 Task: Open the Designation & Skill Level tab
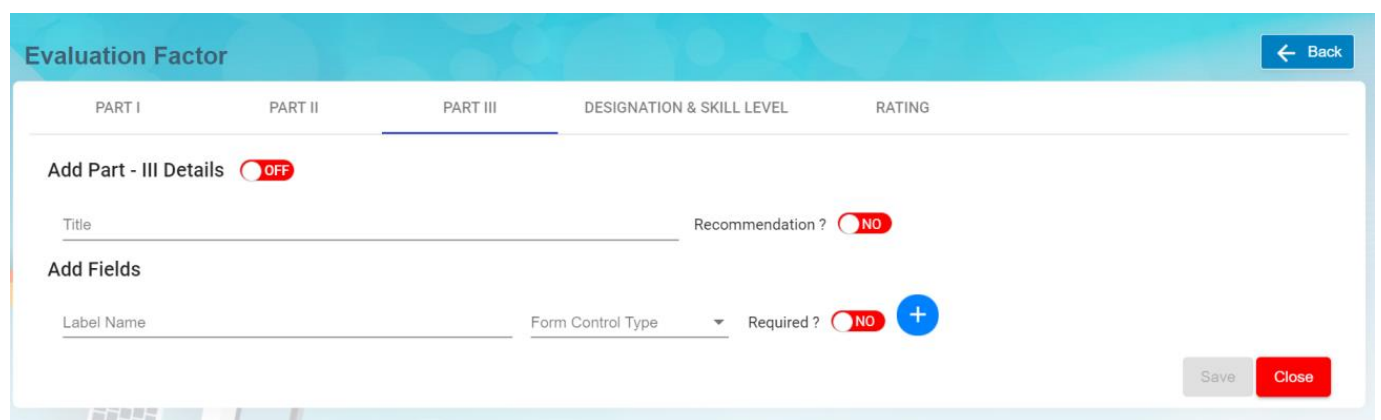click(686, 108)
